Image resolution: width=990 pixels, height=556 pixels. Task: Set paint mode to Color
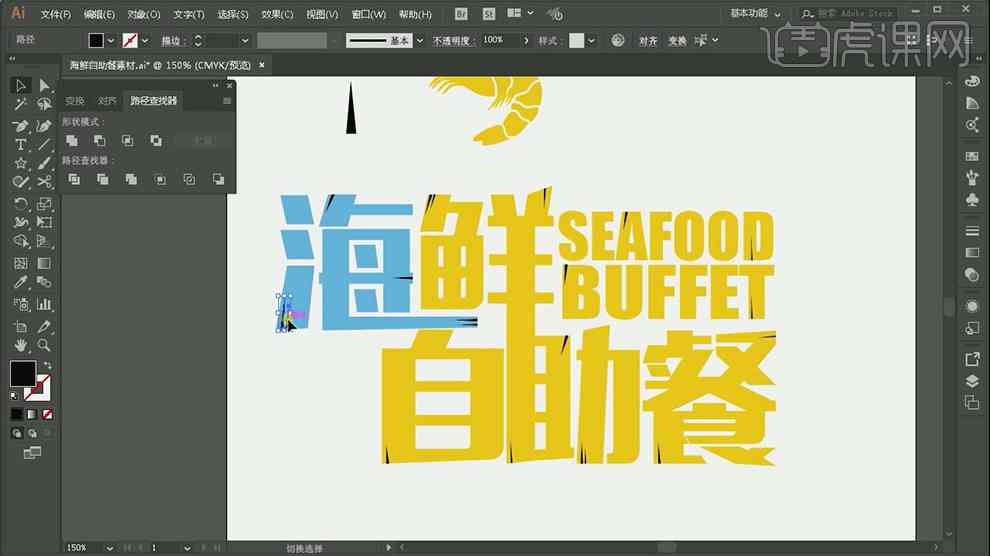click(x=16, y=415)
